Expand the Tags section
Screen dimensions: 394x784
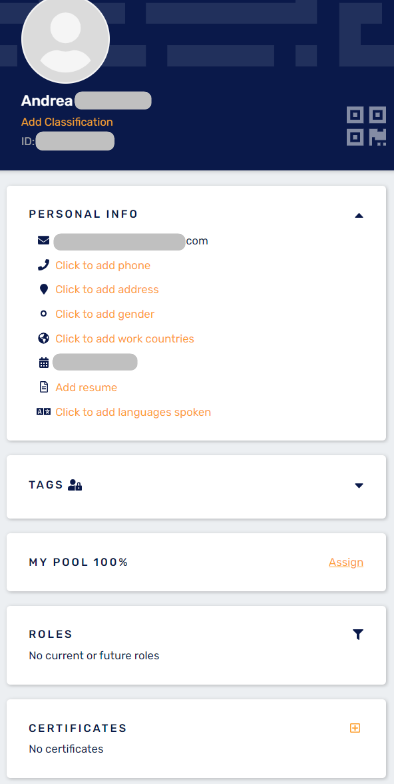click(x=358, y=485)
